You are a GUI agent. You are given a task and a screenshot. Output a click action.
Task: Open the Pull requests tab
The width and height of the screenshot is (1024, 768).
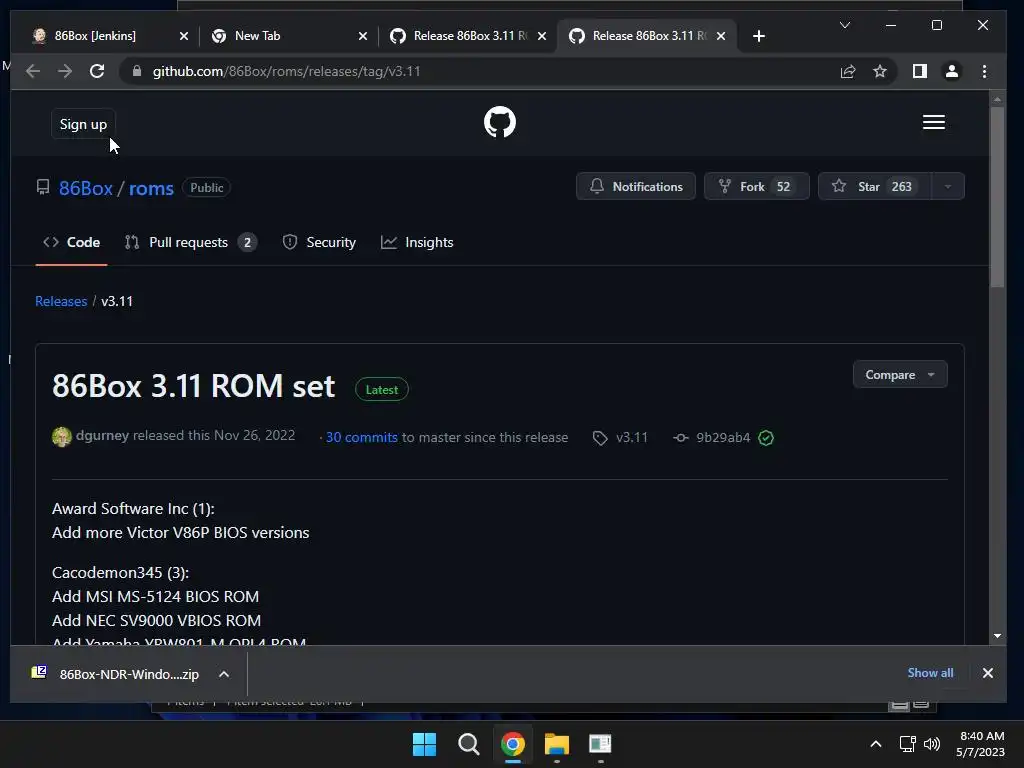[190, 242]
